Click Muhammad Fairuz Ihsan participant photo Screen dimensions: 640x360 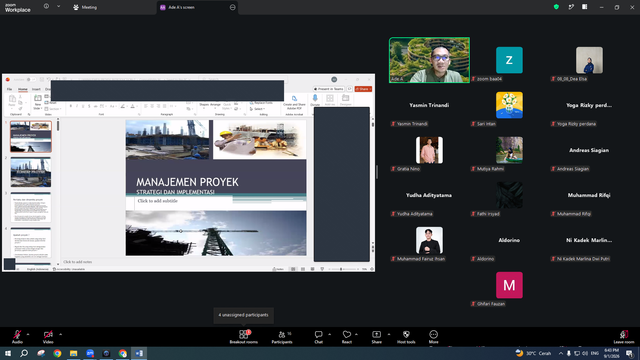tap(429, 240)
